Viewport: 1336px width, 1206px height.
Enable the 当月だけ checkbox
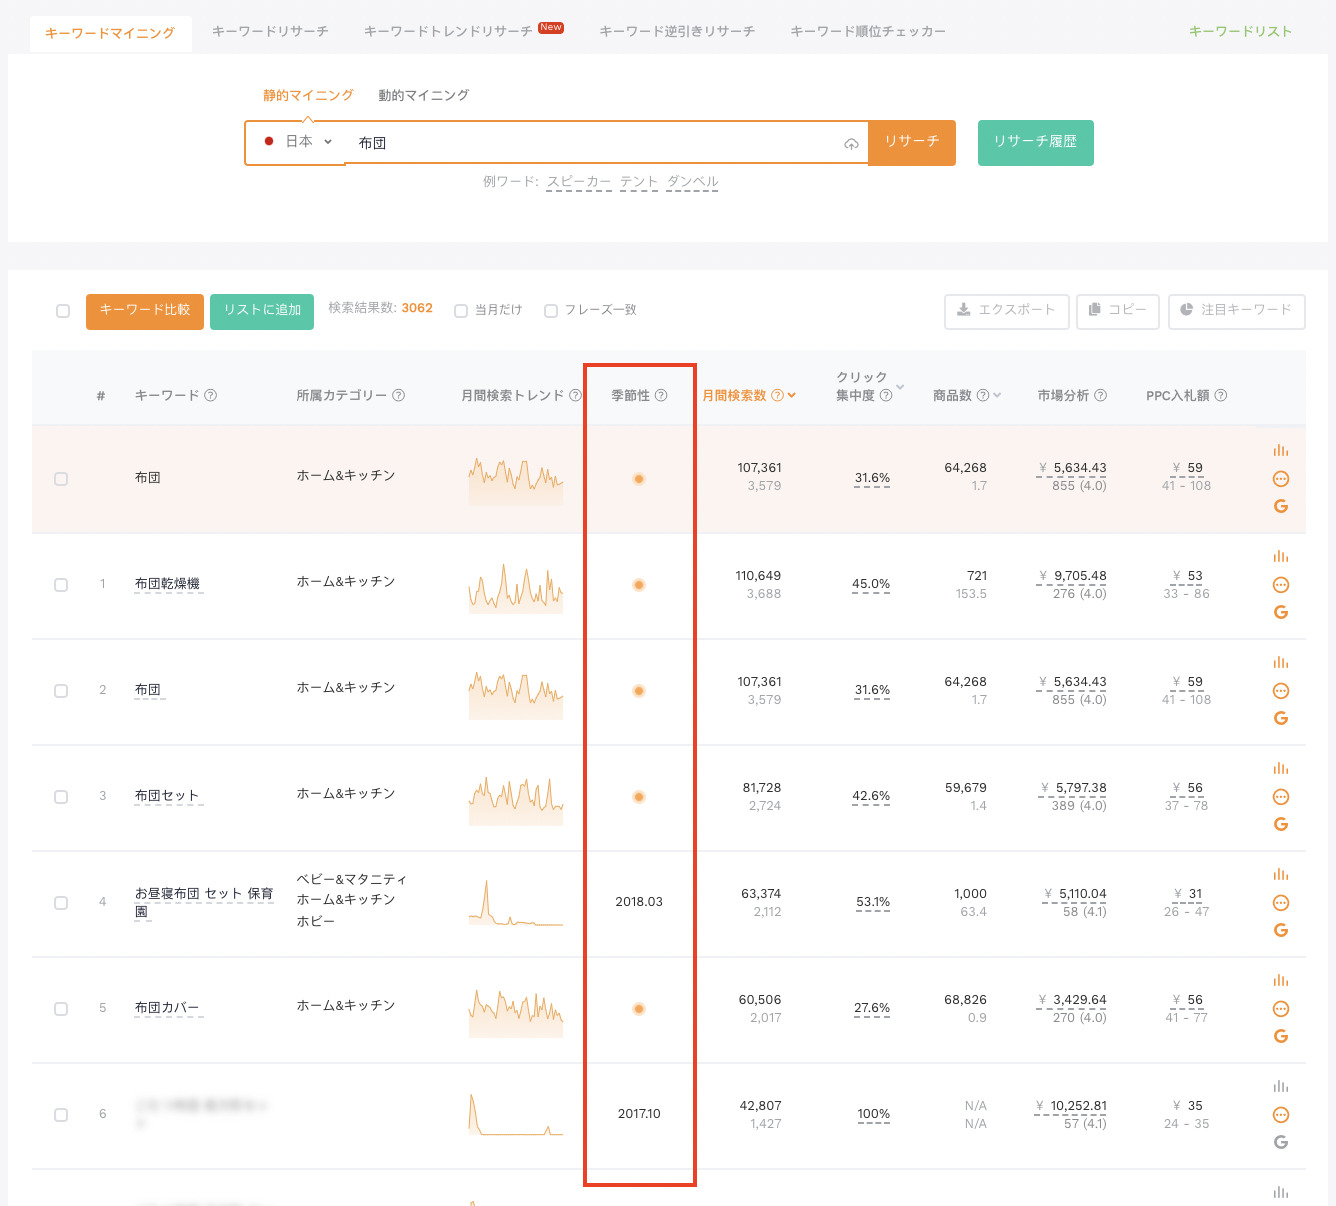point(461,311)
